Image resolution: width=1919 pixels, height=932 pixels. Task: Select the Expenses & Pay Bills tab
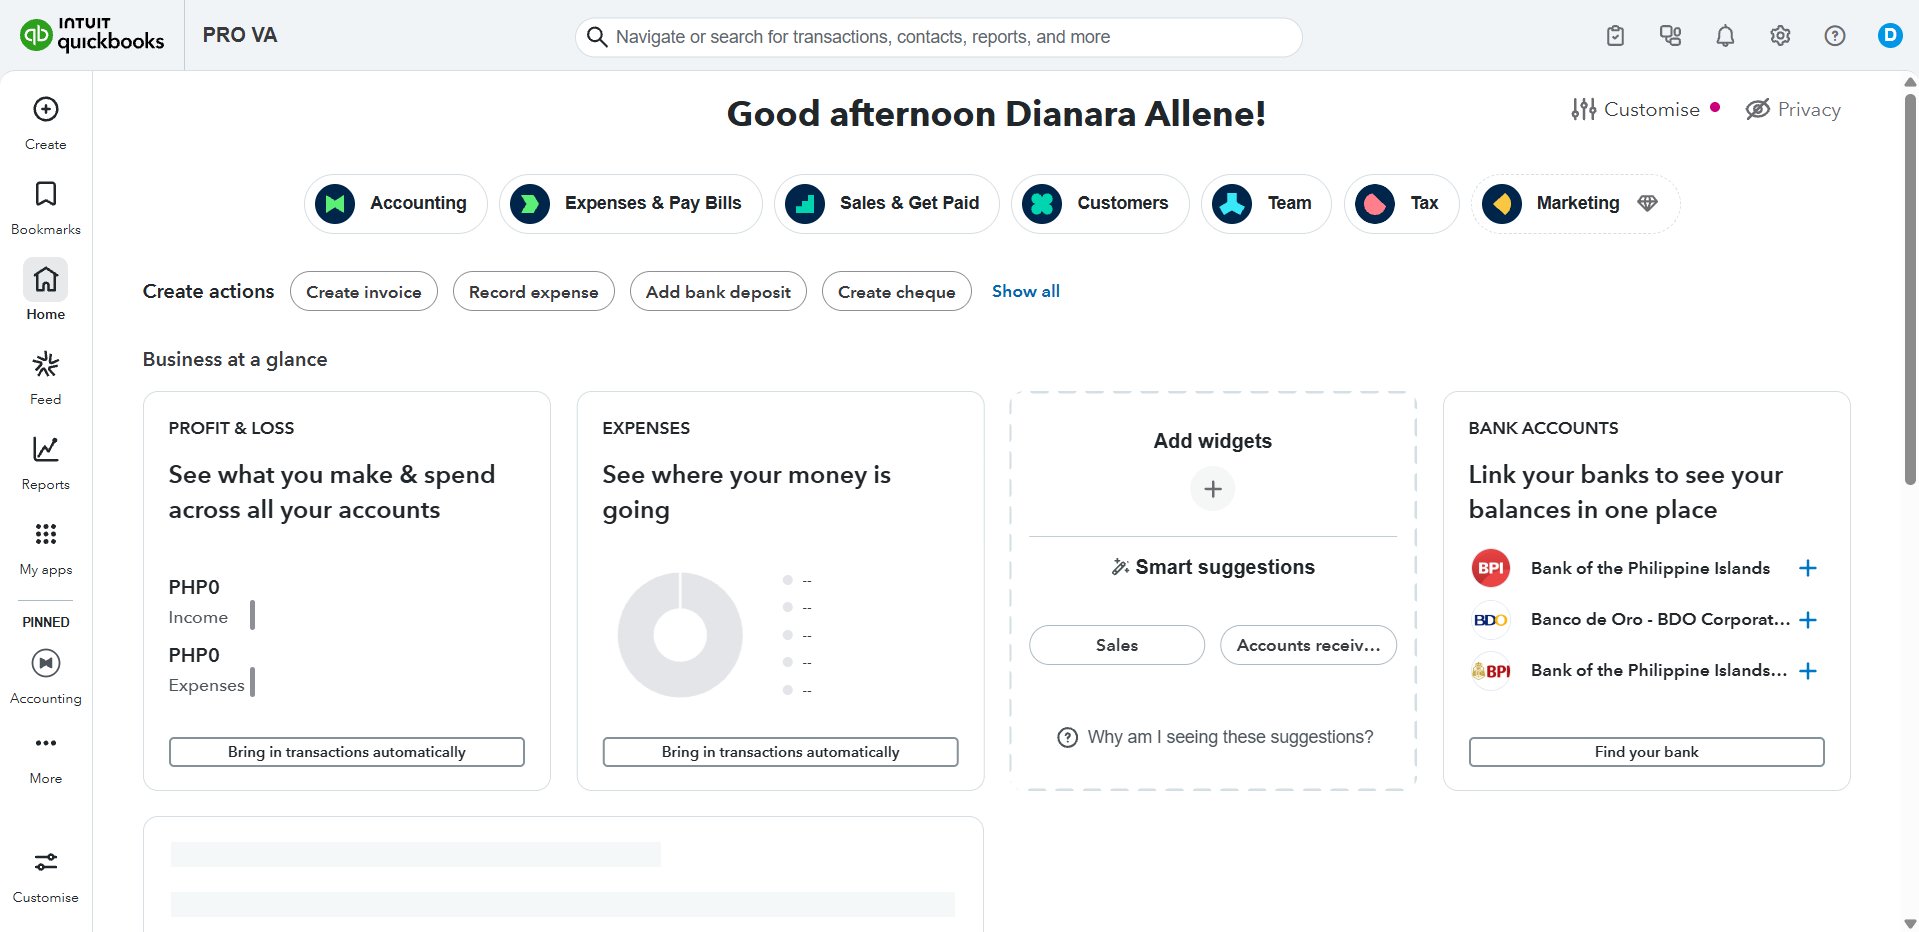[x=631, y=204]
